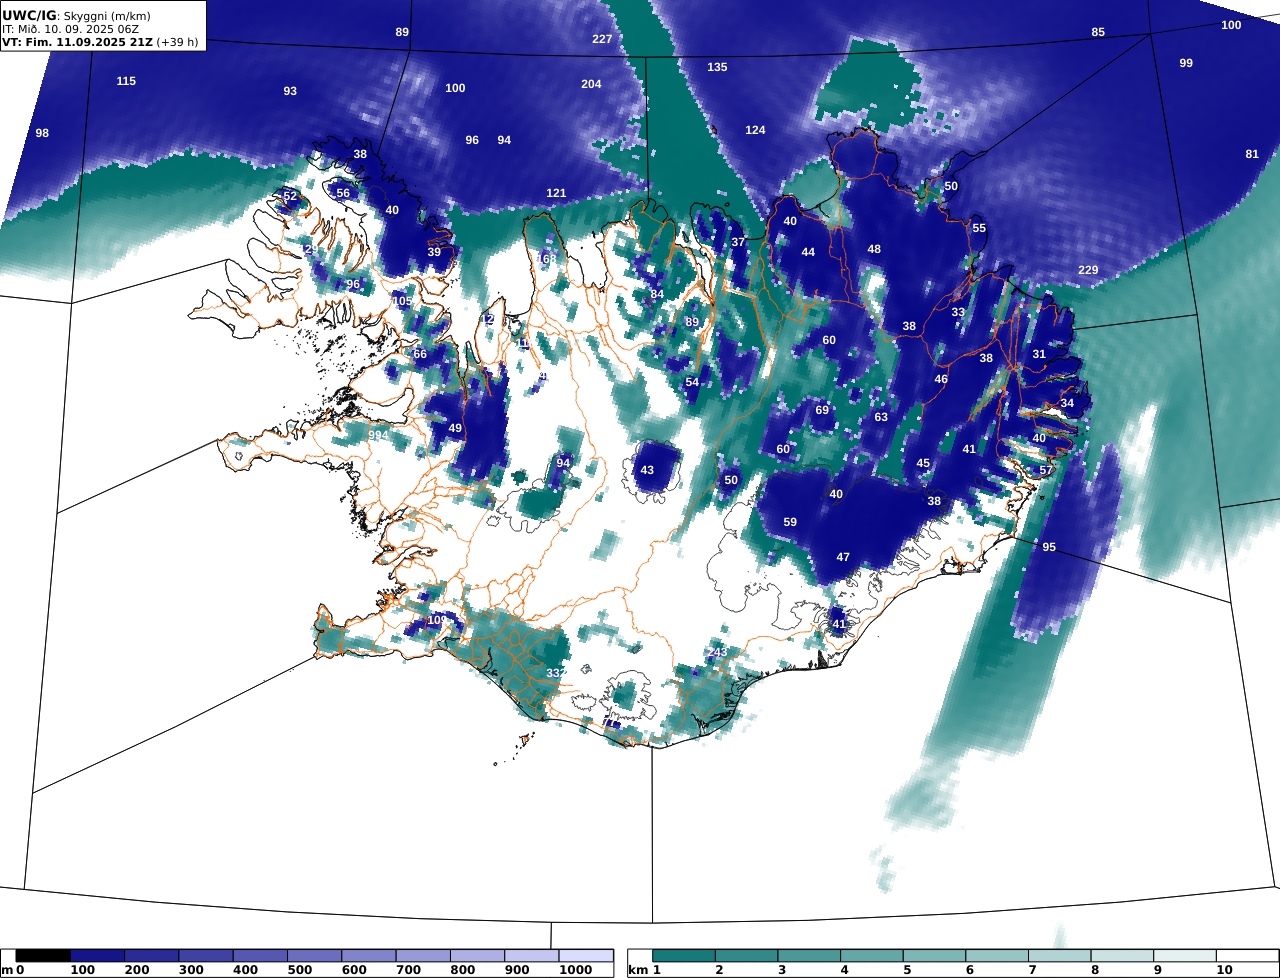1280x978 pixels.
Task: Click the visibility value 227 on the map
Action: [x=602, y=39]
